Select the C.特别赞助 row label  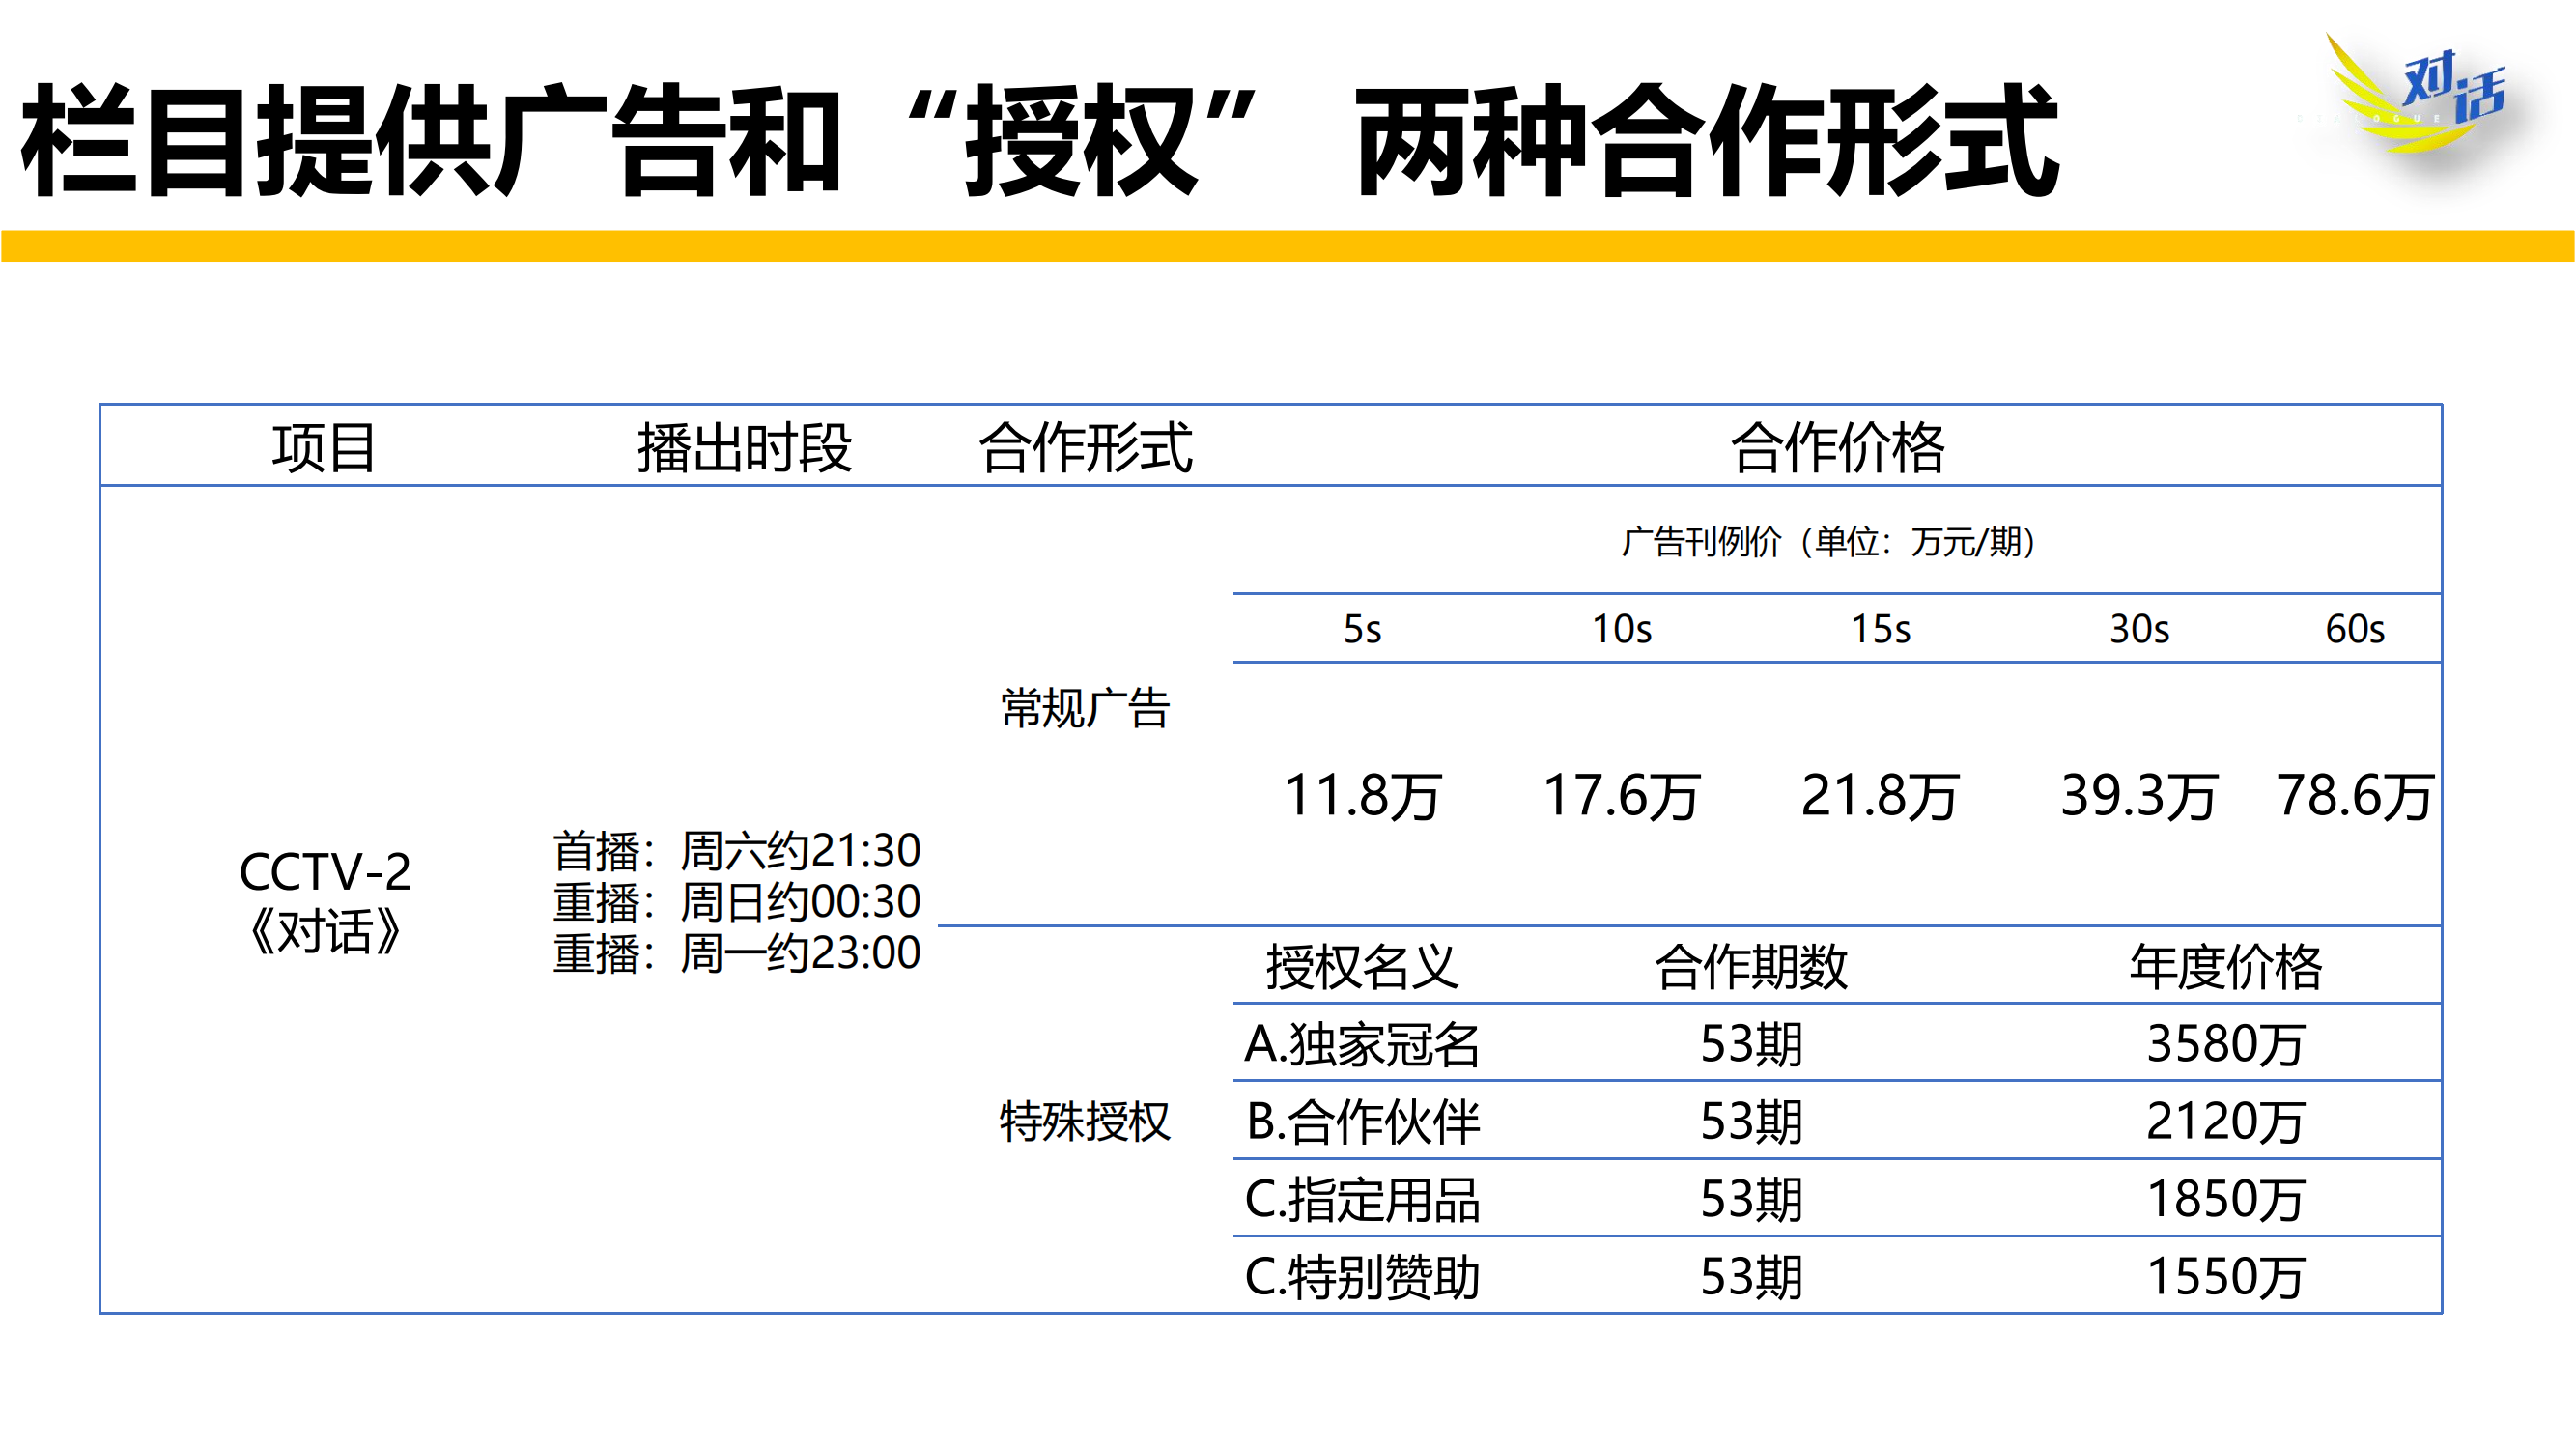[1362, 1277]
